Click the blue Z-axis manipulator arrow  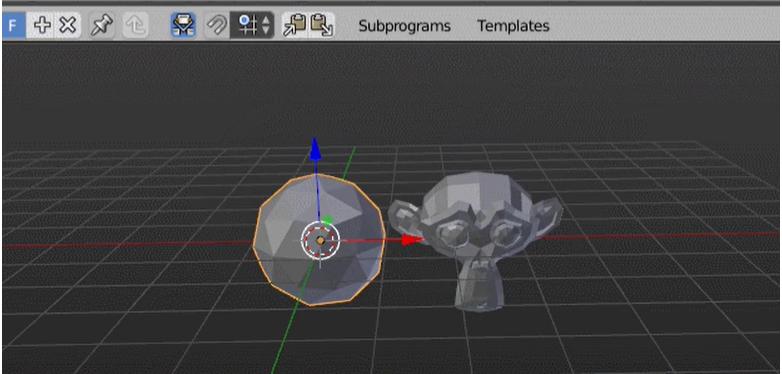click(314, 150)
